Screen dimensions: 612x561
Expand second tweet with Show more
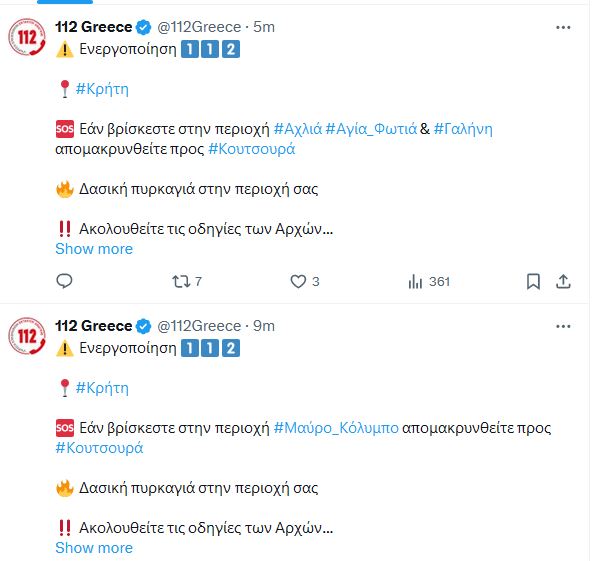pyautogui.click(x=94, y=548)
